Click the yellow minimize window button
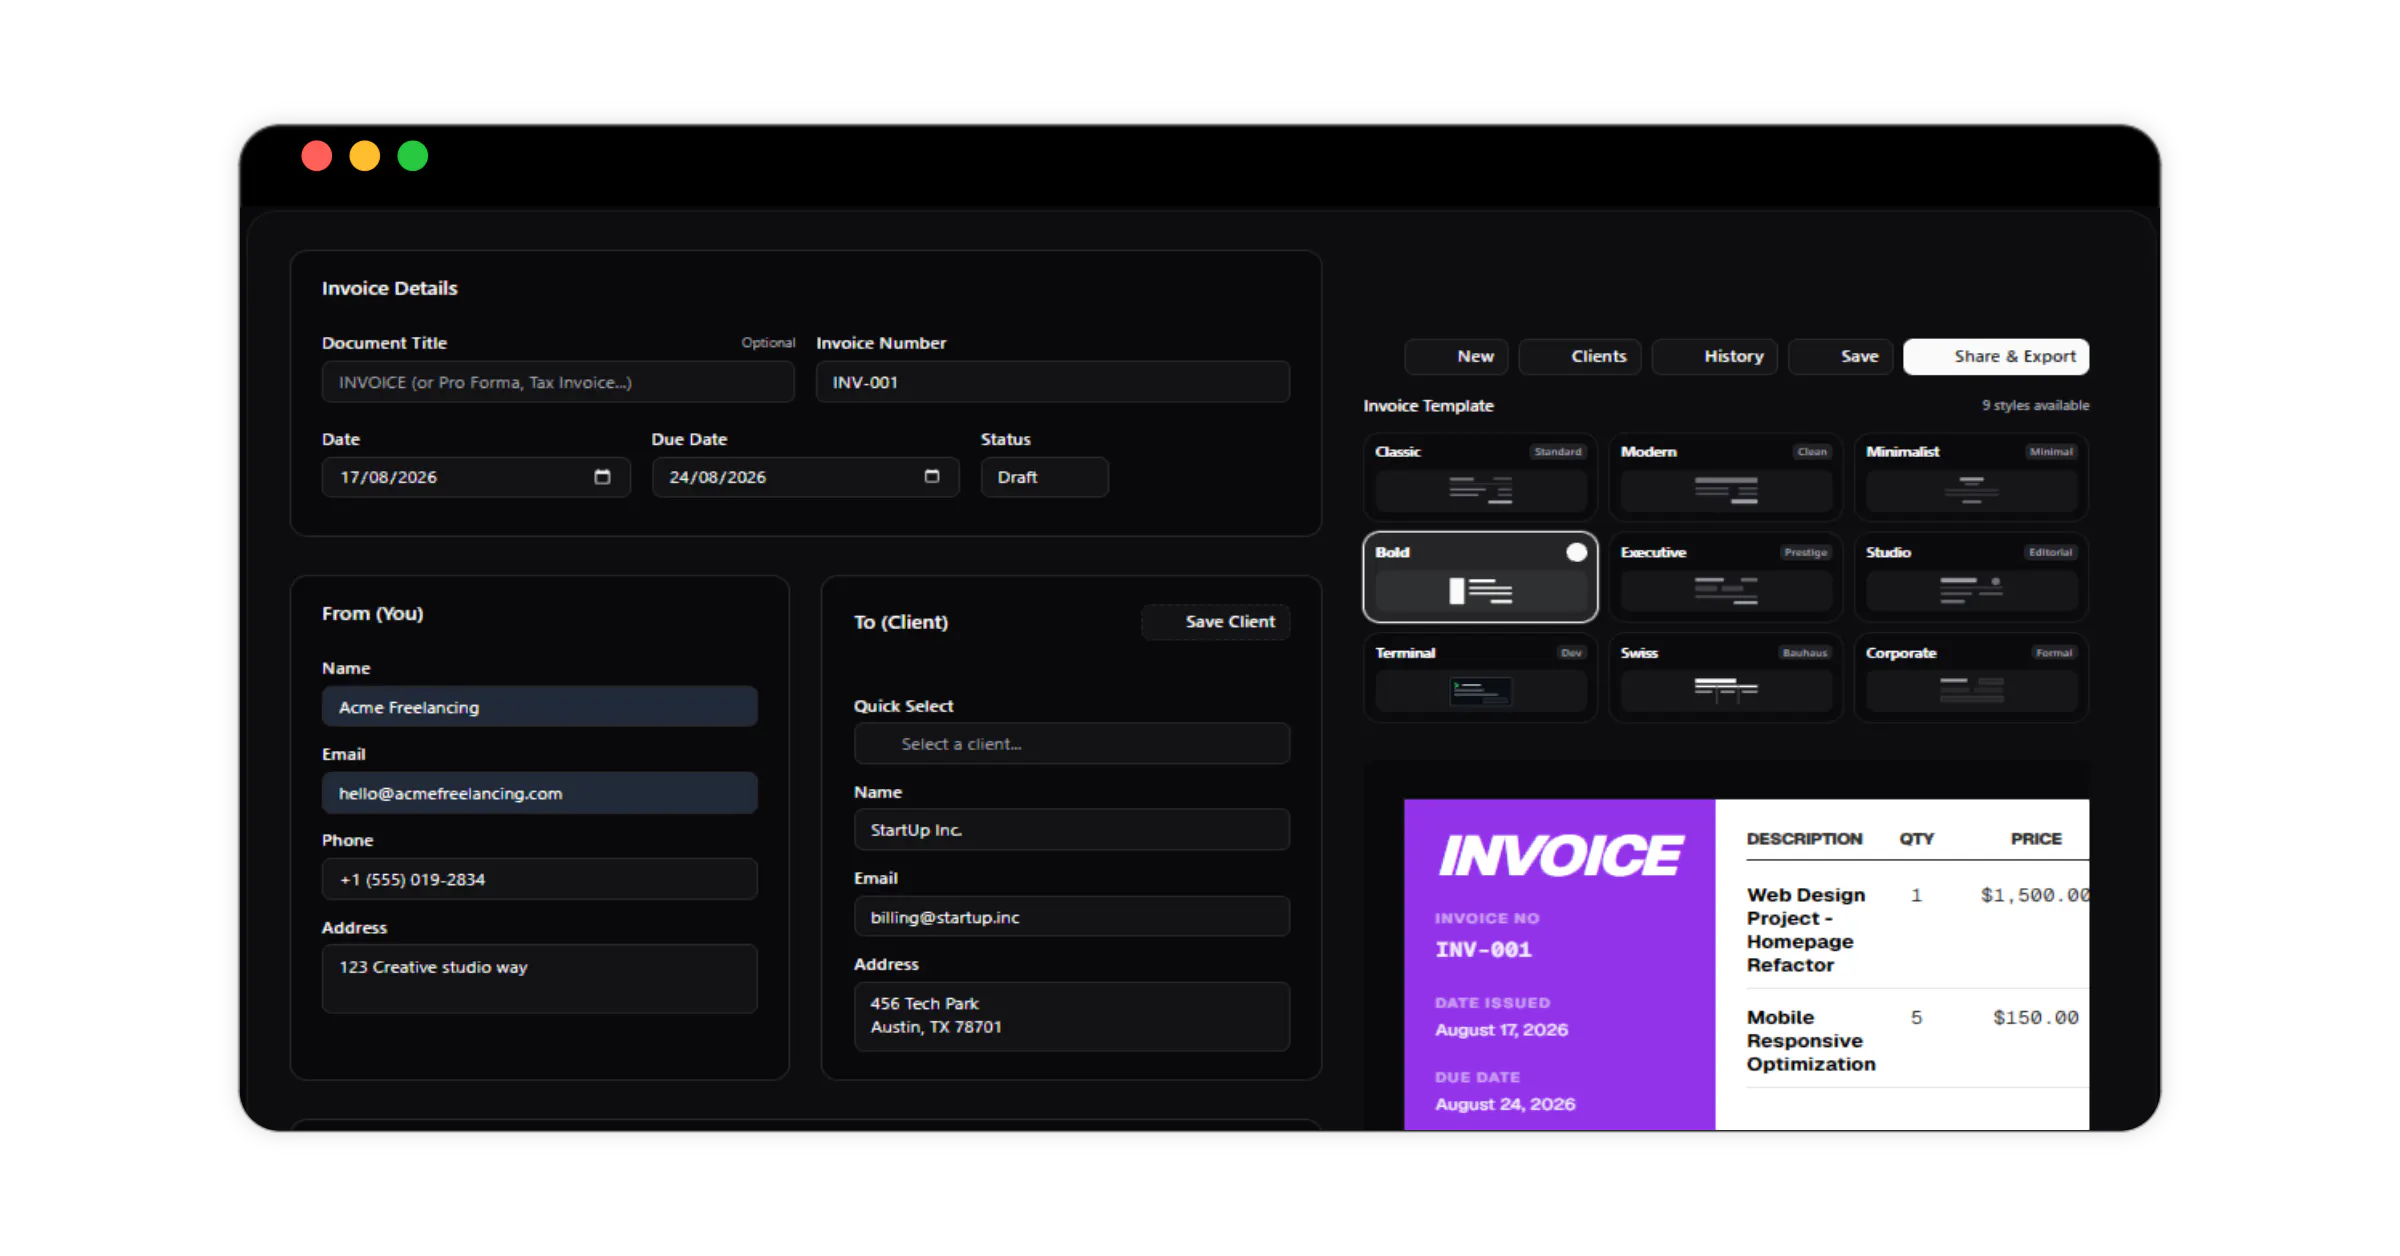This screenshot has width=2400, height=1256. tap(365, 156)
